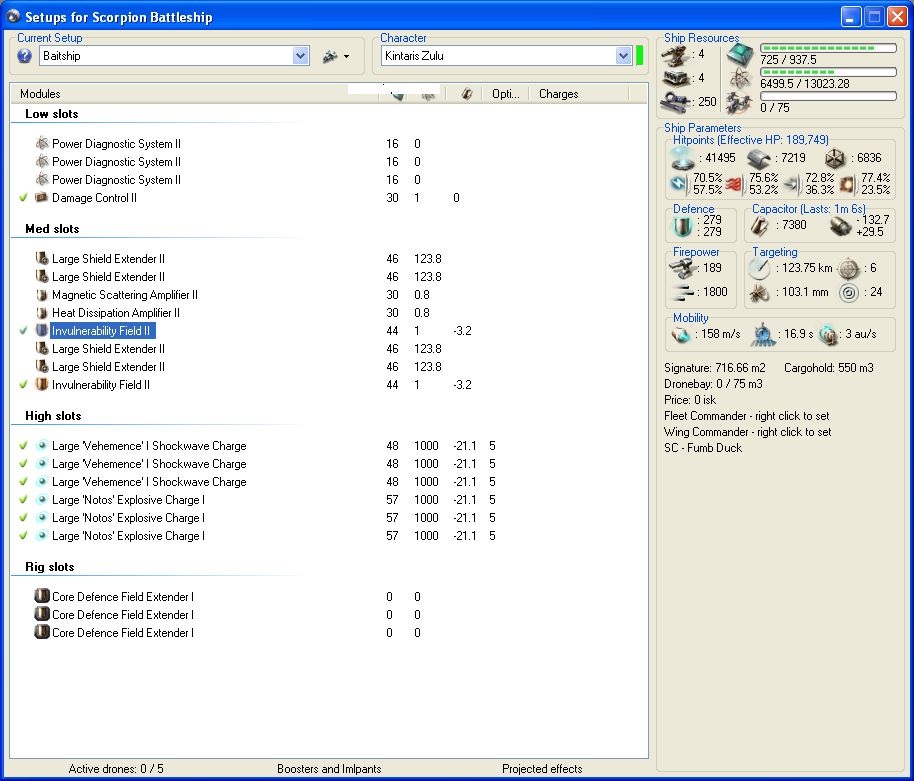Open the Character dropdown arrow
Image resolution: width=914 pixels, height=781 pixels.
(623, 56)
